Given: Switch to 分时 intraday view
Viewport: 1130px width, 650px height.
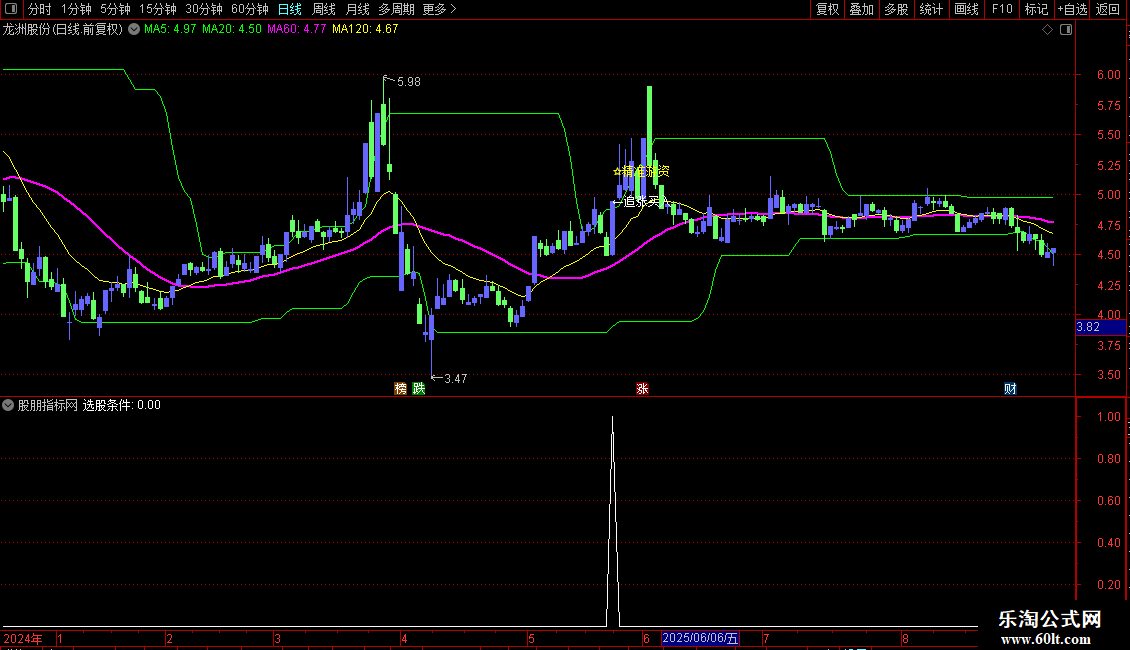Looking at the screenshot, I should pos(40,9).
